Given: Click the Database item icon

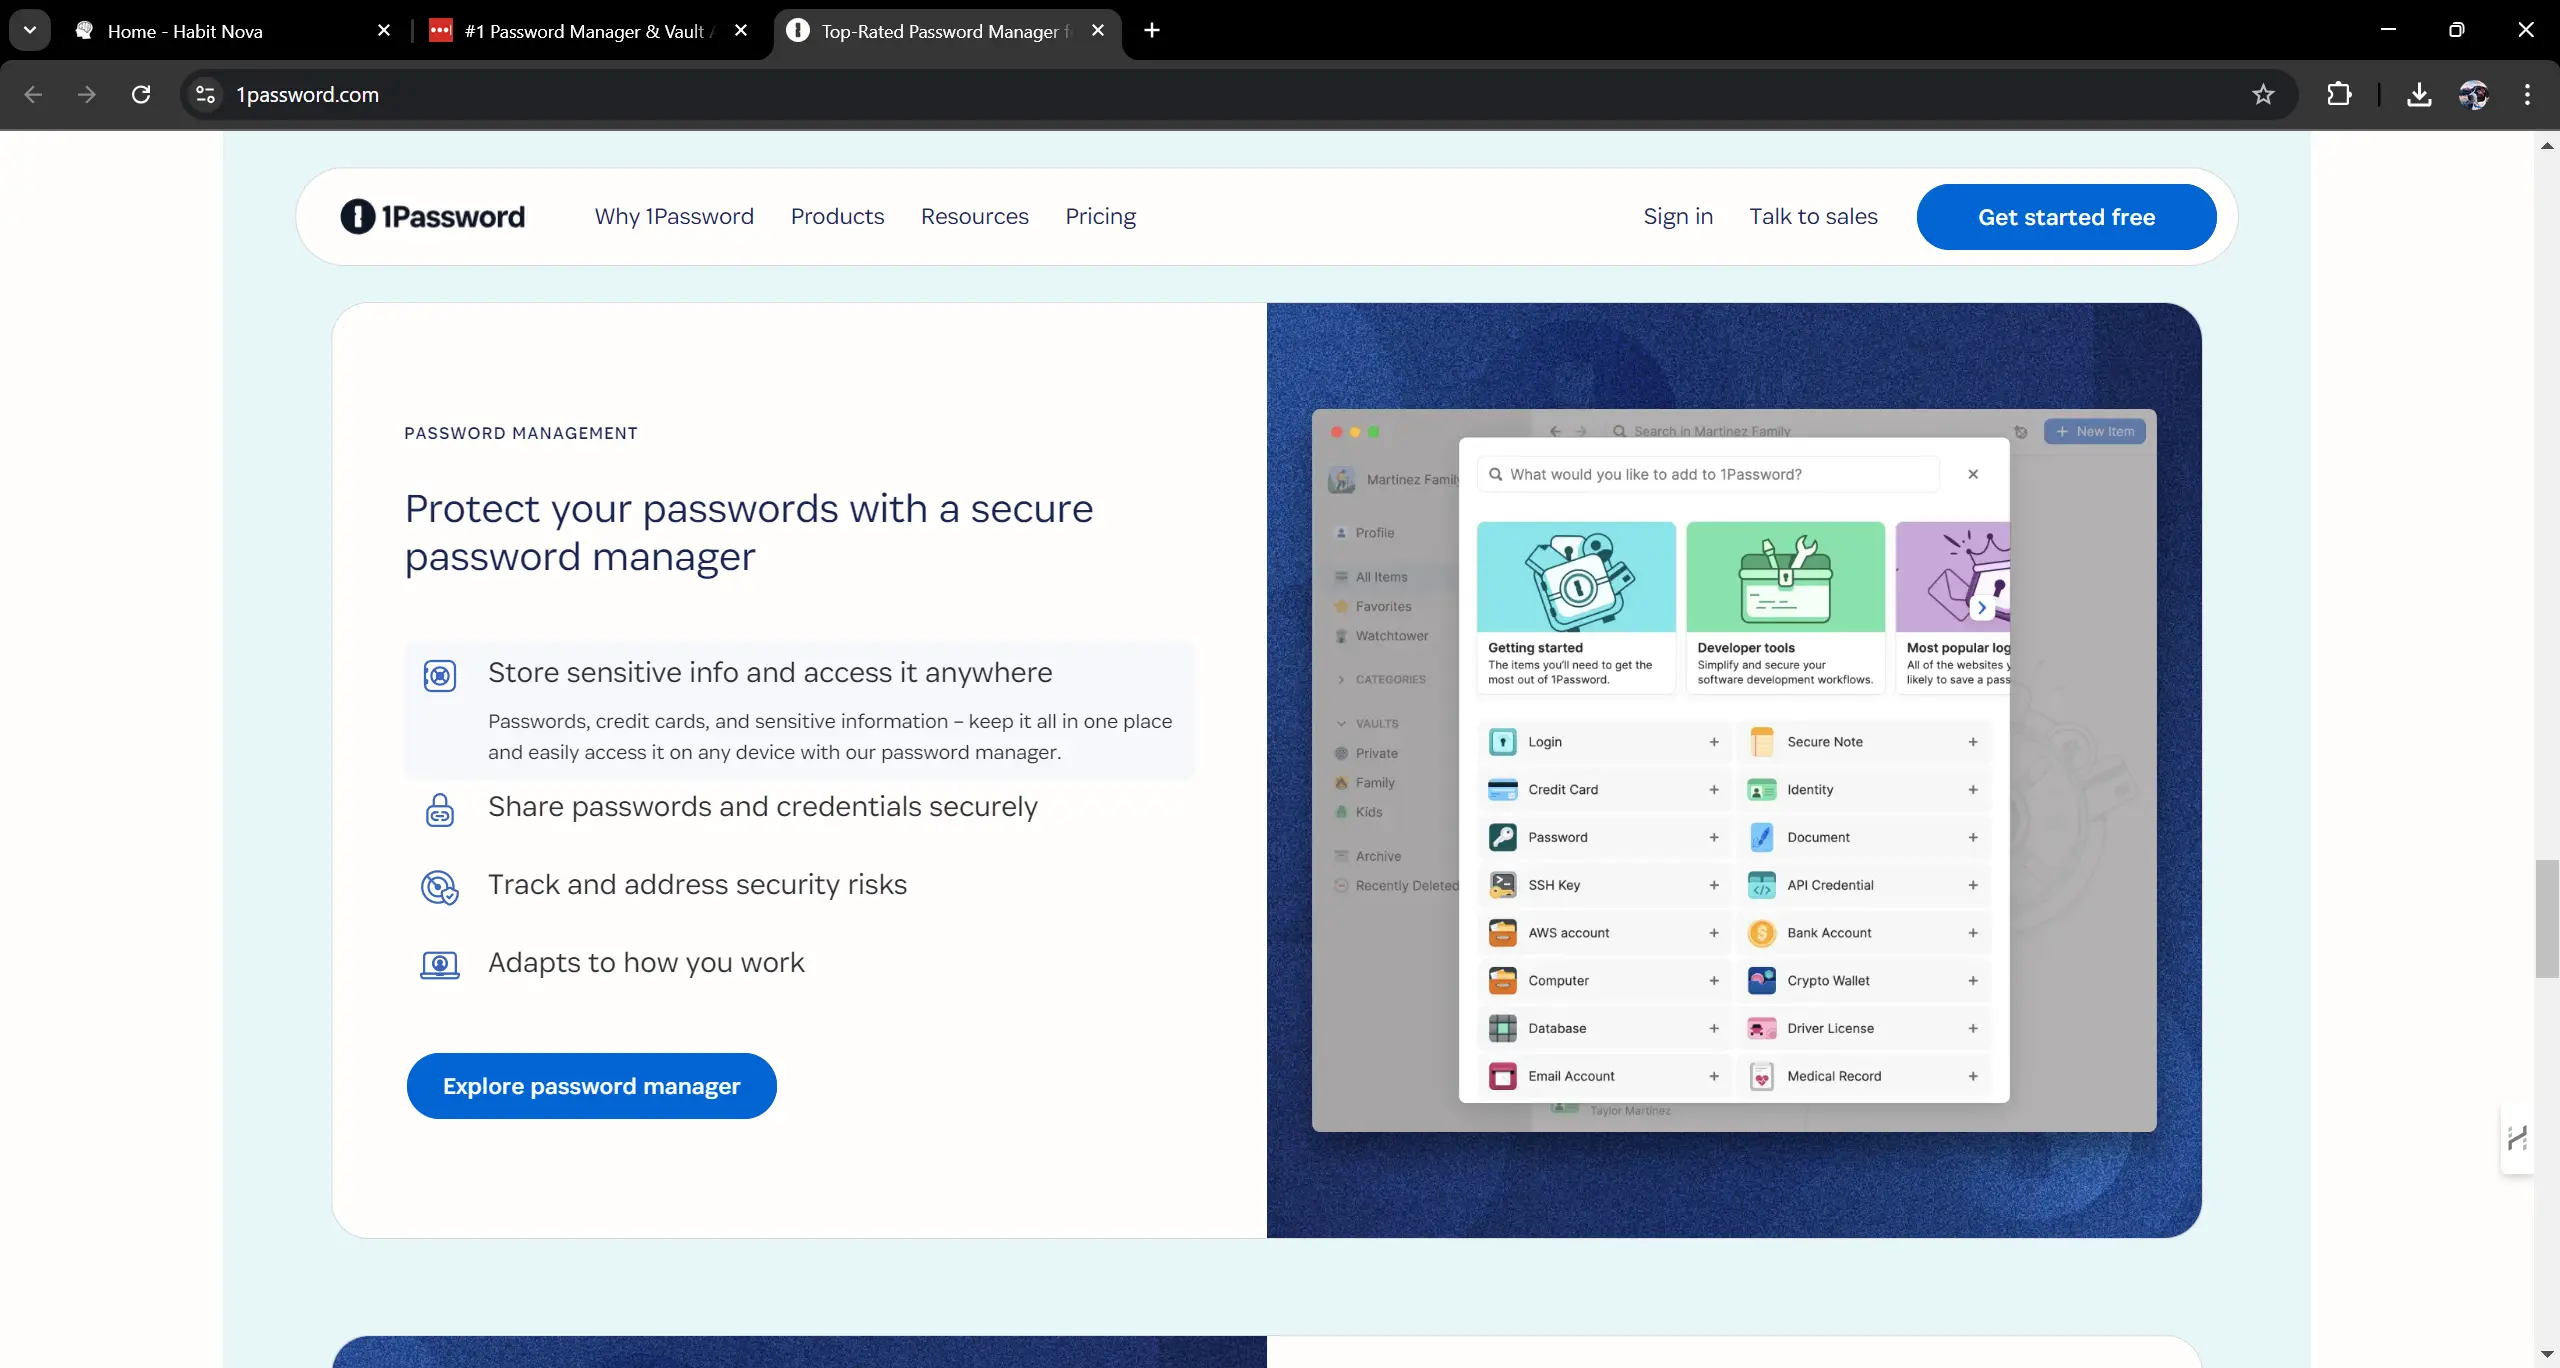Looking at the screenshot, I should click(1502, 1028).
